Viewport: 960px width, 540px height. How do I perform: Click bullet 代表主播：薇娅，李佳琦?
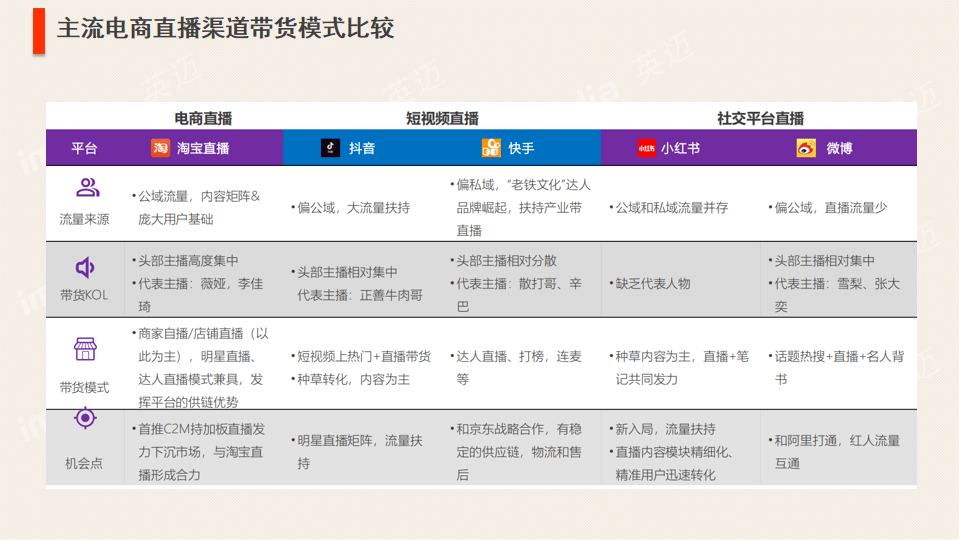[x=197, y=295]
